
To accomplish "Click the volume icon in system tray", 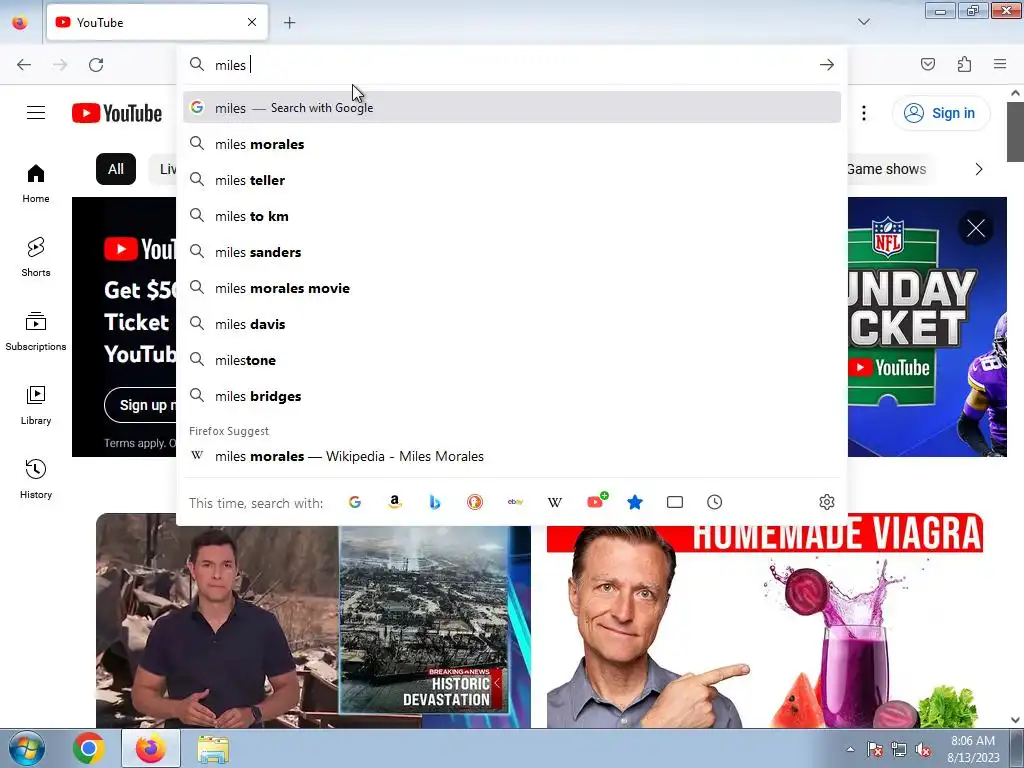I will pyautogui.click(x=923, y=750).
